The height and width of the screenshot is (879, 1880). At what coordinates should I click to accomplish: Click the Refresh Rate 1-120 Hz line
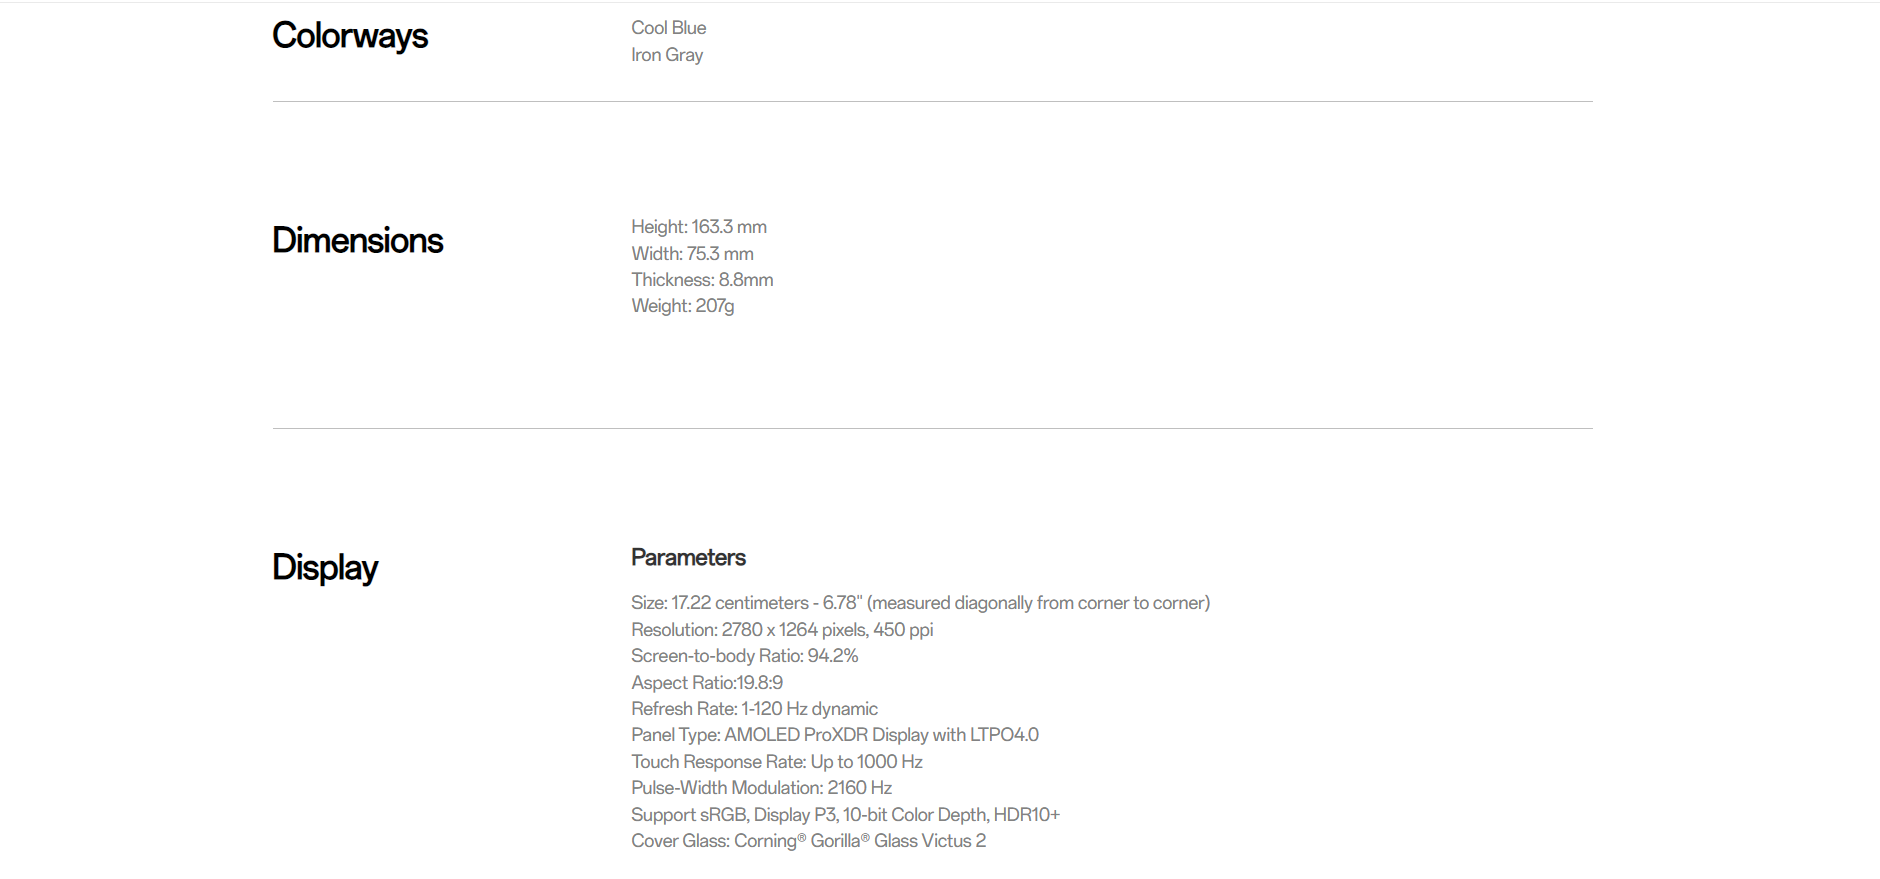(754, 709)
